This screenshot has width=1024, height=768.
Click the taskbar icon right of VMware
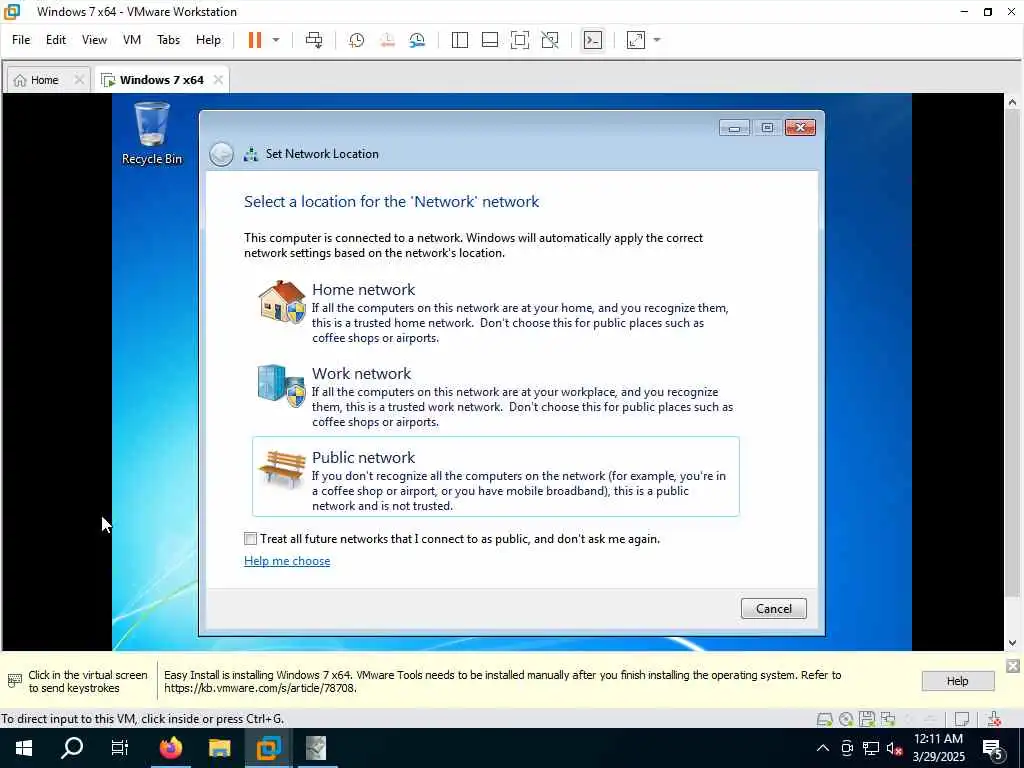click(x=316, y=748)
